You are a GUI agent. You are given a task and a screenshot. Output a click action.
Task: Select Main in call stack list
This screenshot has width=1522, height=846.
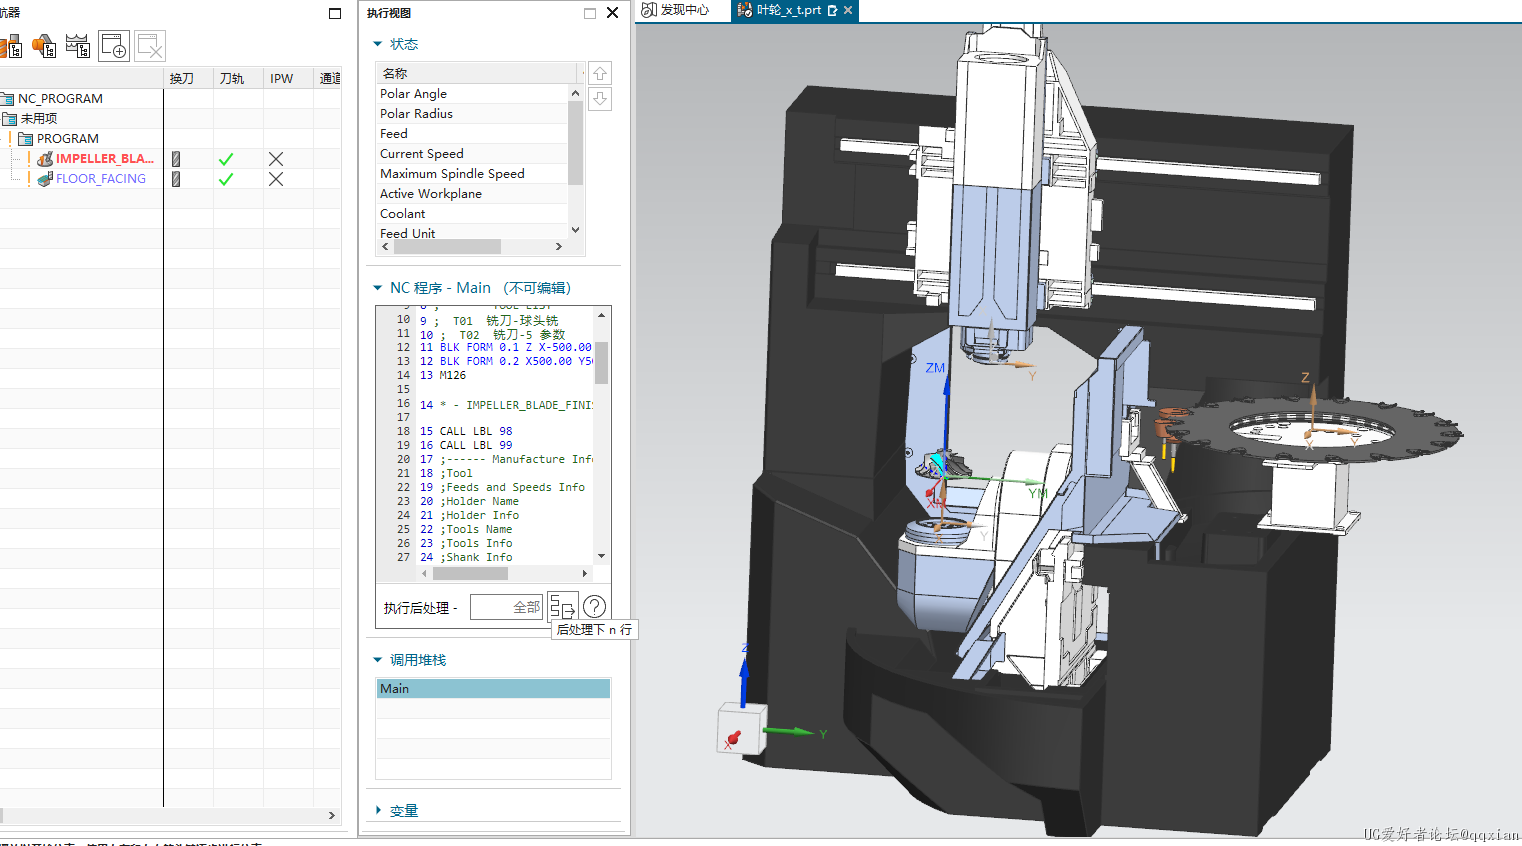pos(493,688)
